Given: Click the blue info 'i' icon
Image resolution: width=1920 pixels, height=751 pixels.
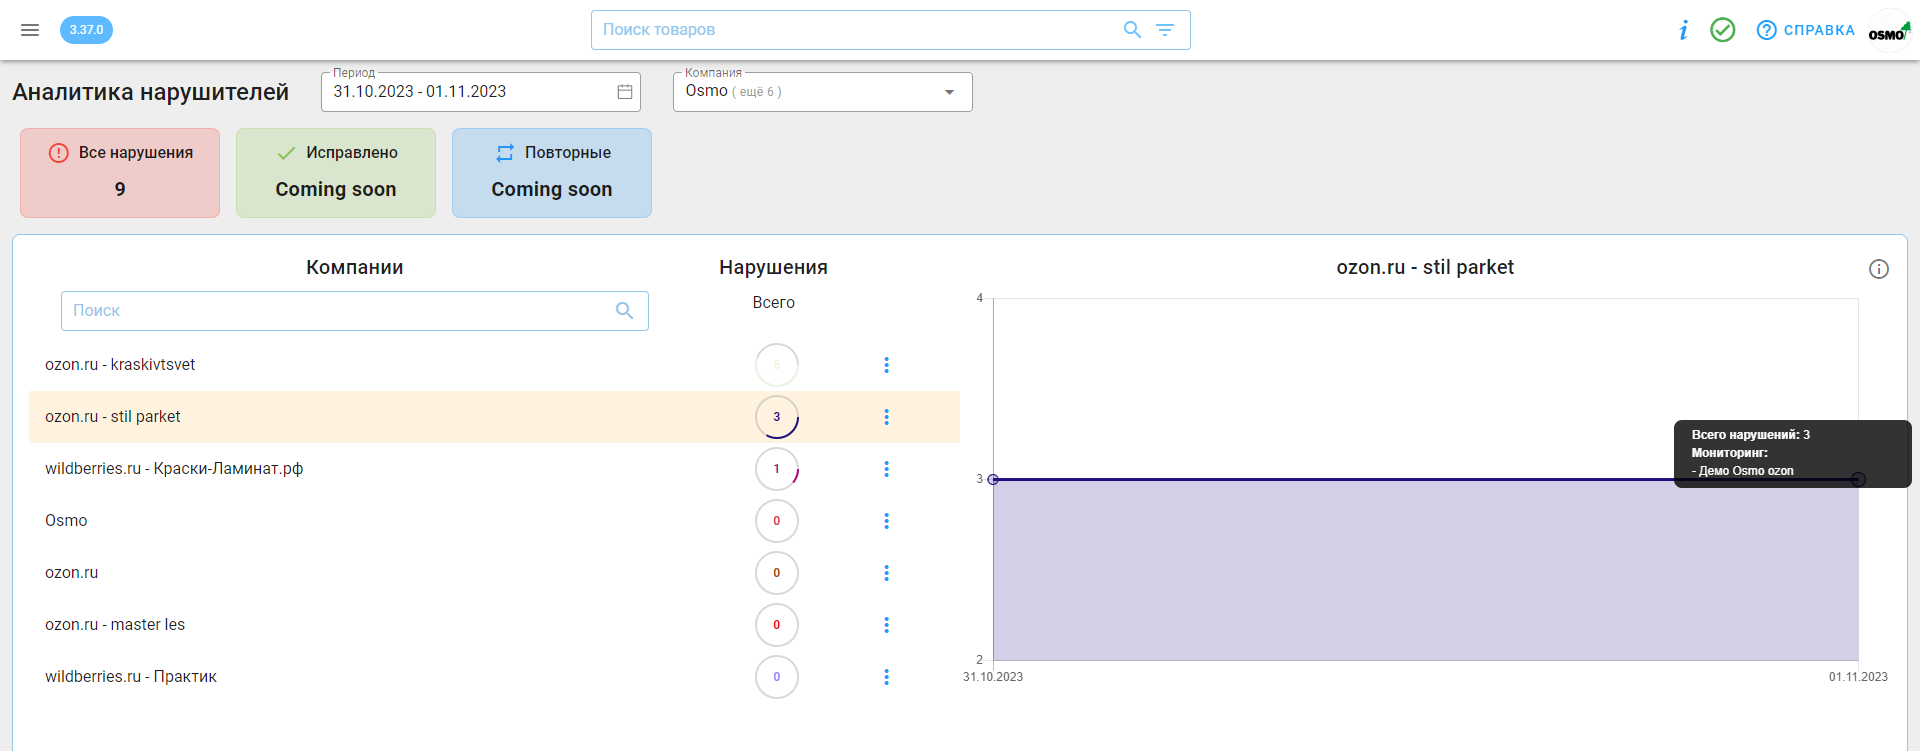Looking at the screenshot, I should (1684, 30).
